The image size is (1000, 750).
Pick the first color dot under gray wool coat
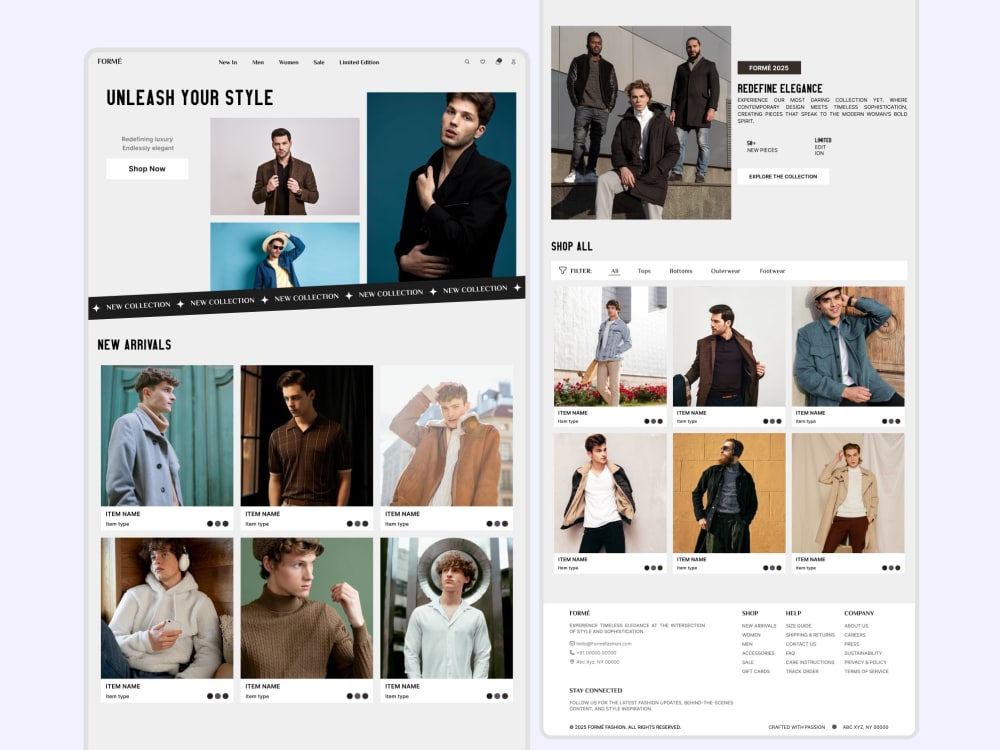(210, 524)
